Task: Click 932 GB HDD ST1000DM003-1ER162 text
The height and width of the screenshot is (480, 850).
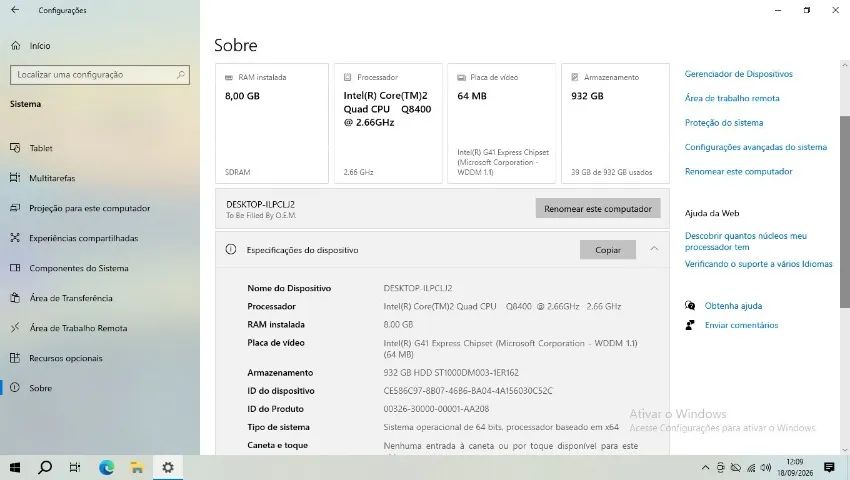Action: (x=451, y=373)
